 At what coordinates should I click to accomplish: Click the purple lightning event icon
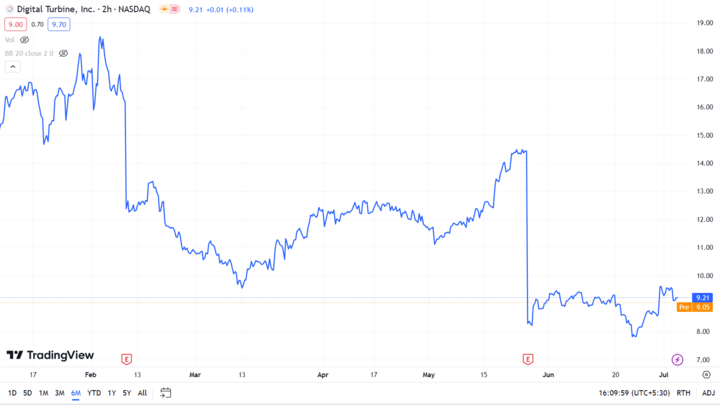pos(676,358)
